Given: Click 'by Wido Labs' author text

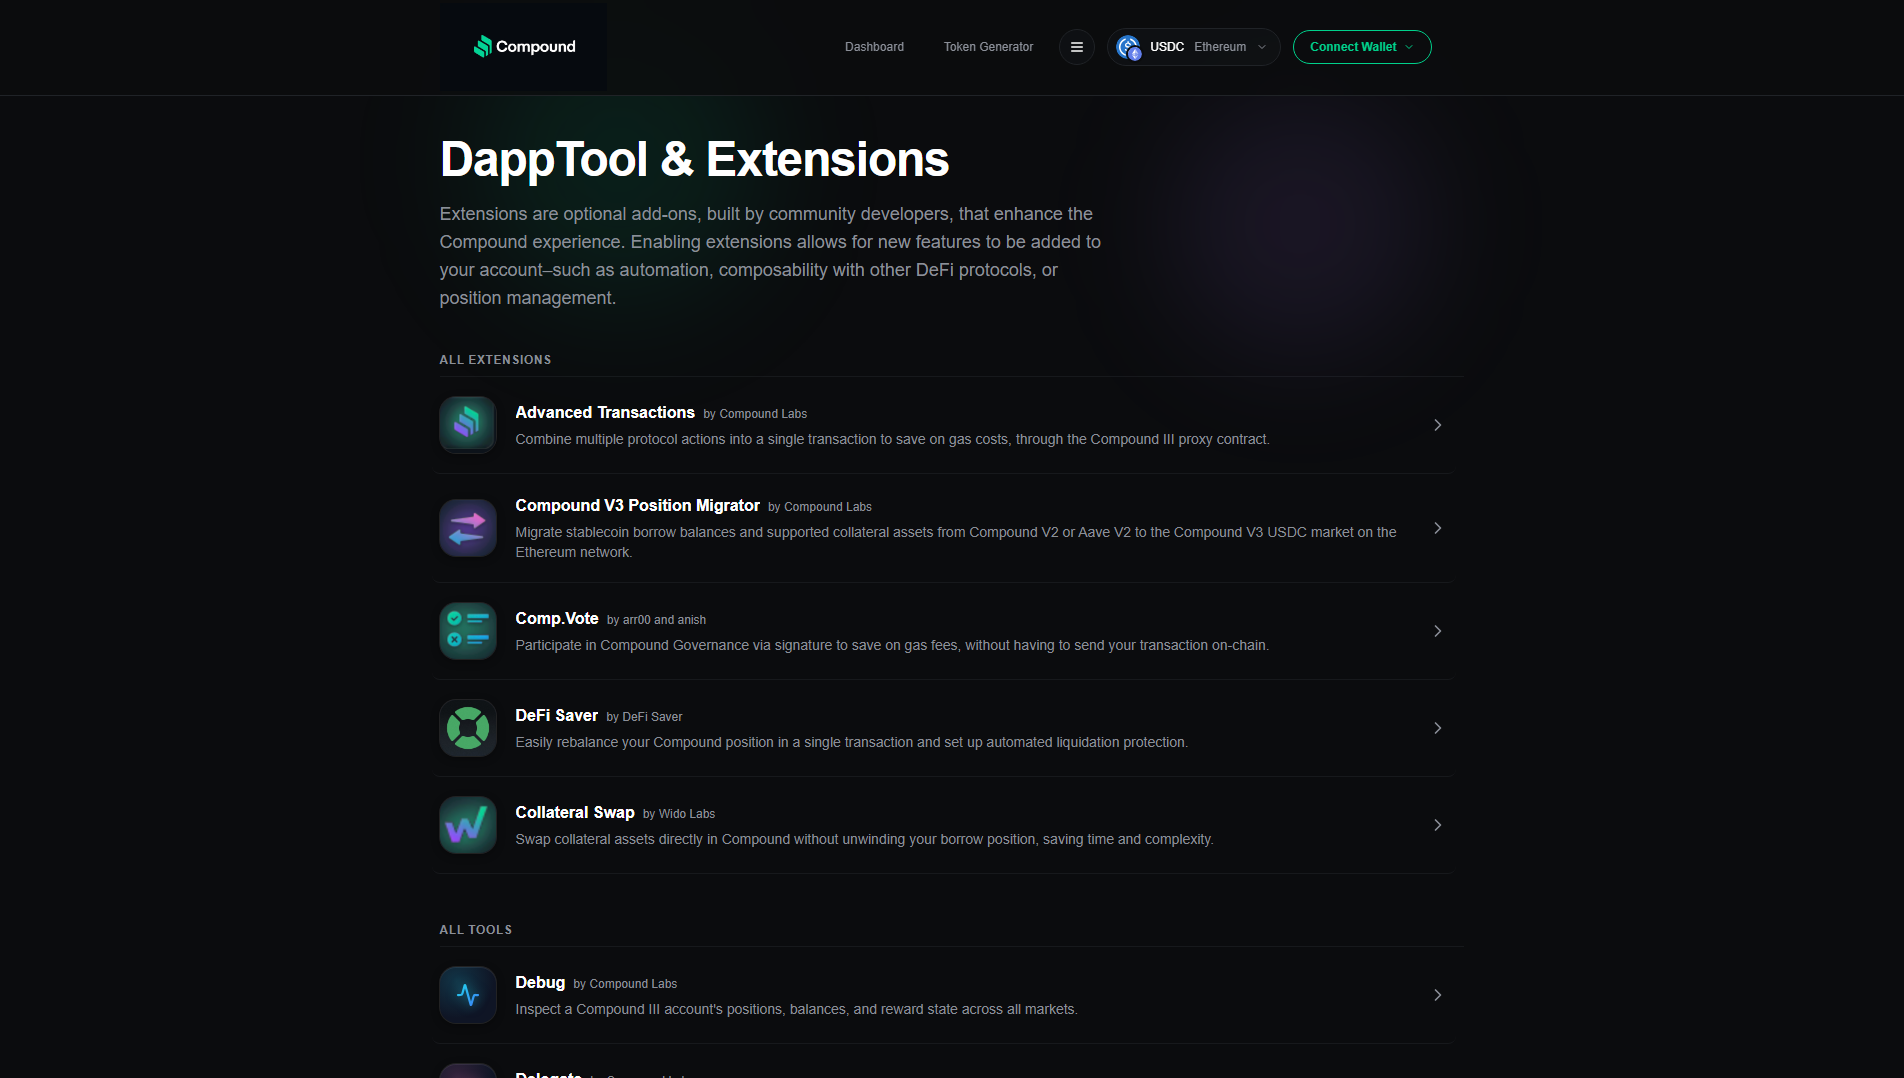Looking at the screenshot, I should click(x=679, y=814).
